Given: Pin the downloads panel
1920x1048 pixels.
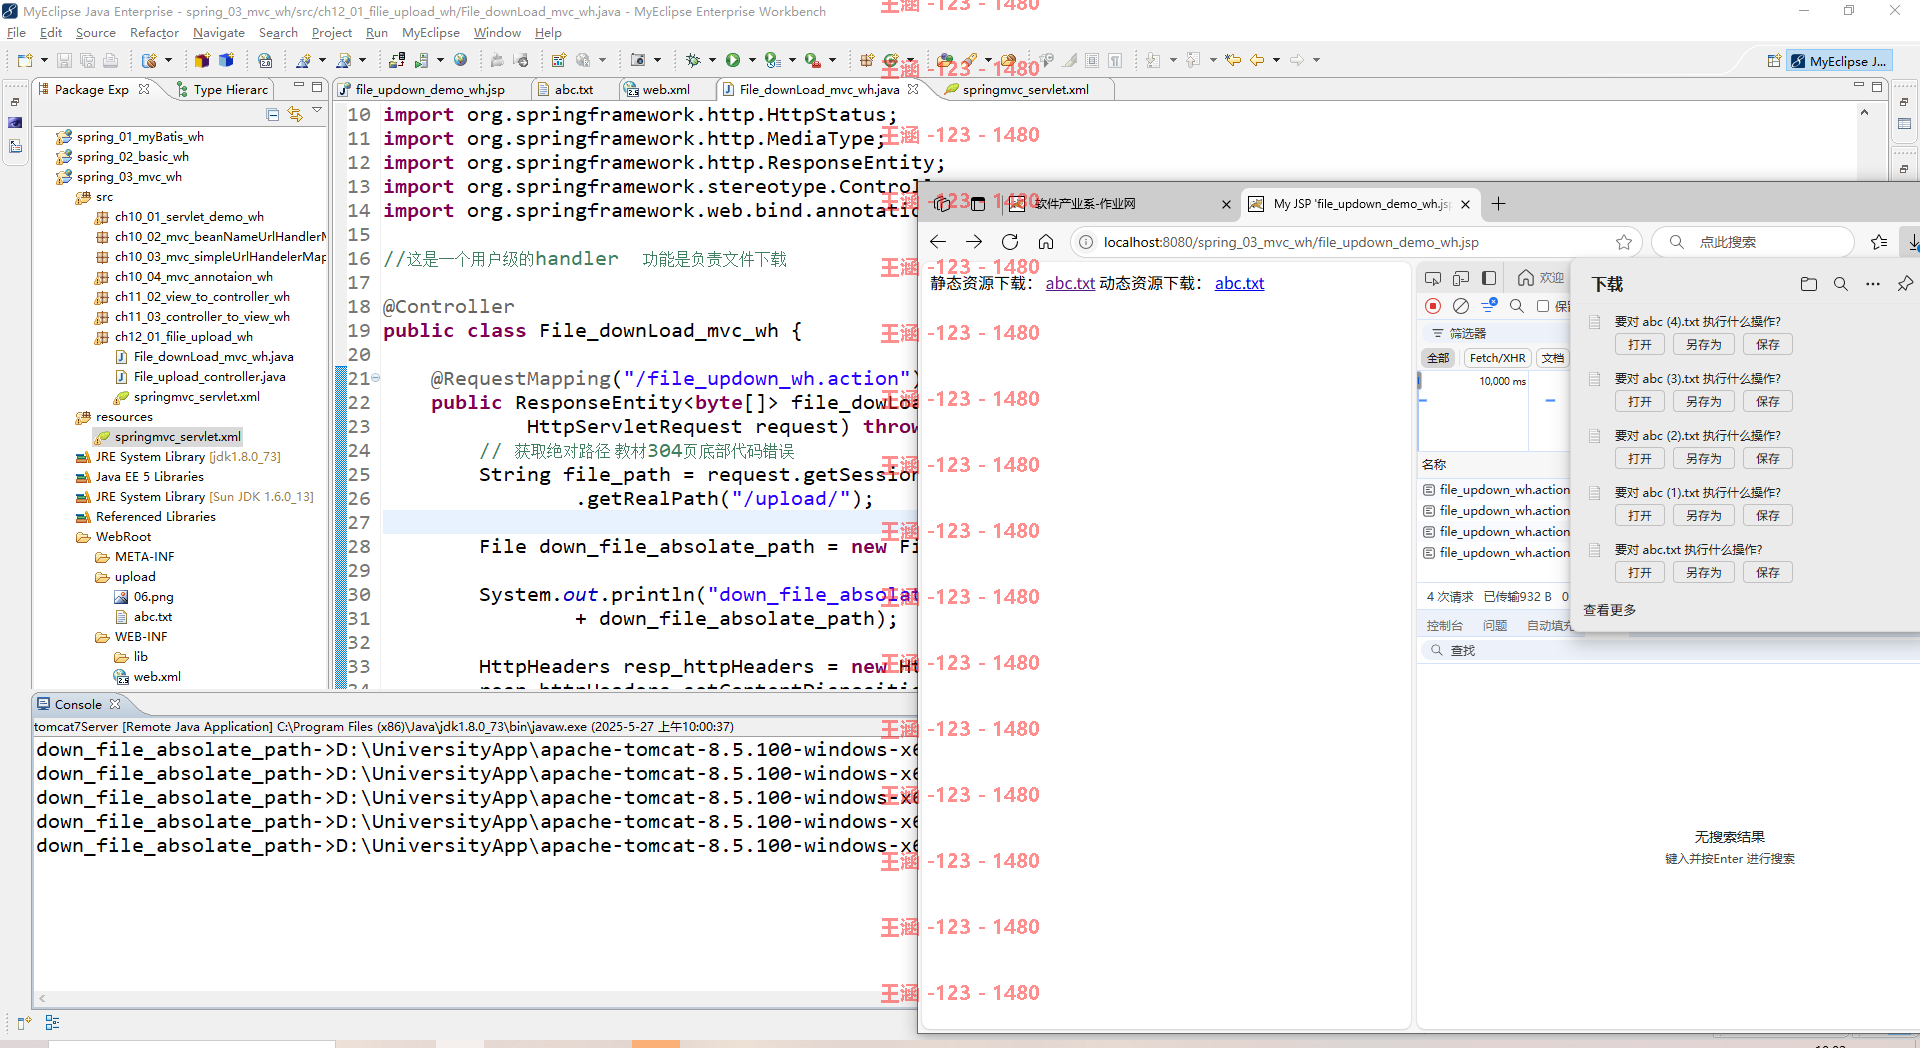Looking at the screenshot, I should tap(1905, 284).
